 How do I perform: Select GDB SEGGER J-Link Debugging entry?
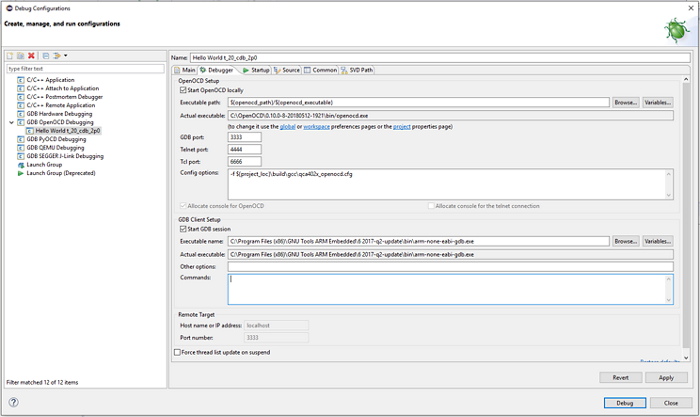point(65,156)
